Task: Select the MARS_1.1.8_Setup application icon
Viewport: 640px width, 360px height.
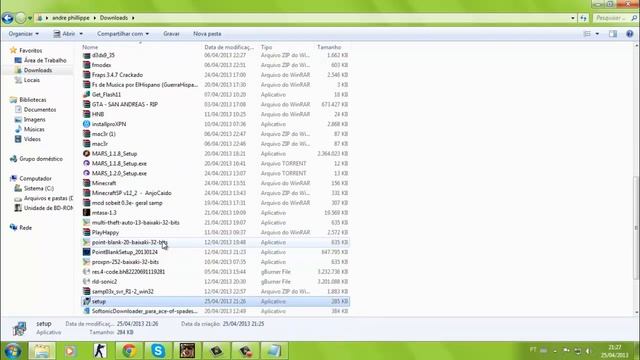Action: click(x=87, y=153)
